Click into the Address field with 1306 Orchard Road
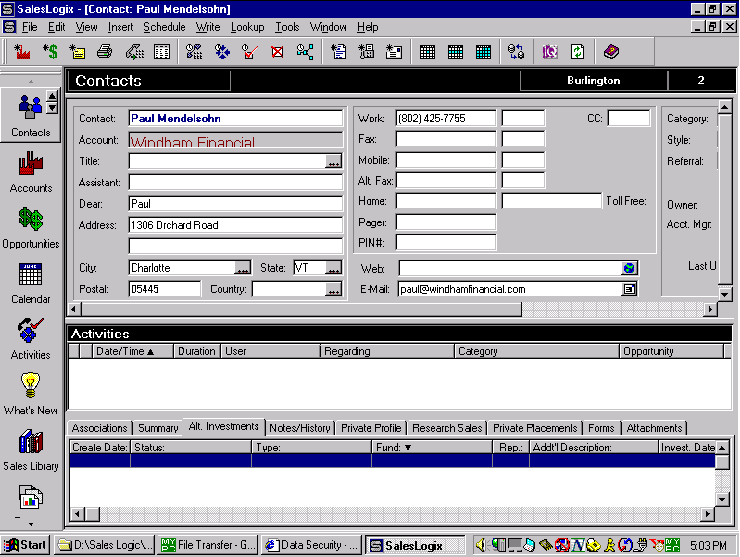 click(x=235, y=225)
